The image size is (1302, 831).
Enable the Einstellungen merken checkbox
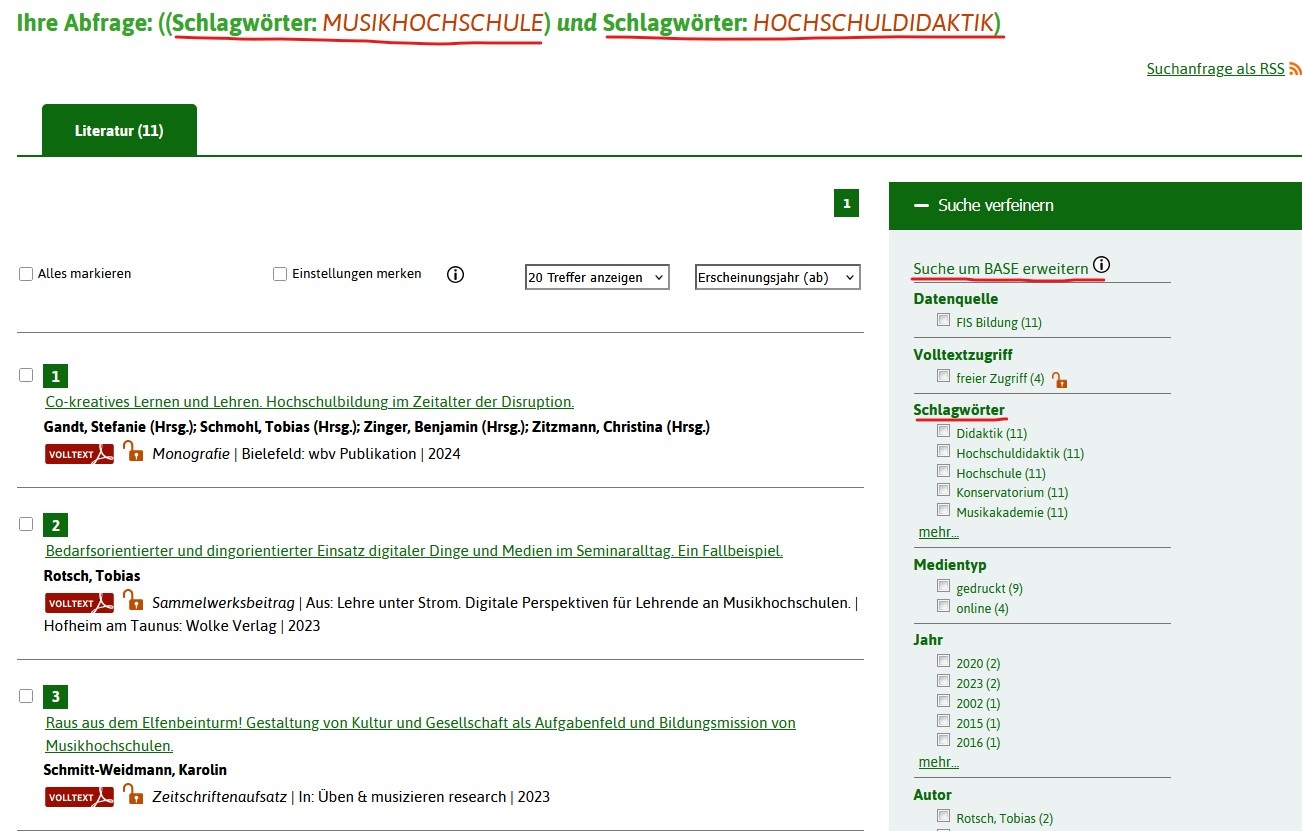click(x=280, y=274)
